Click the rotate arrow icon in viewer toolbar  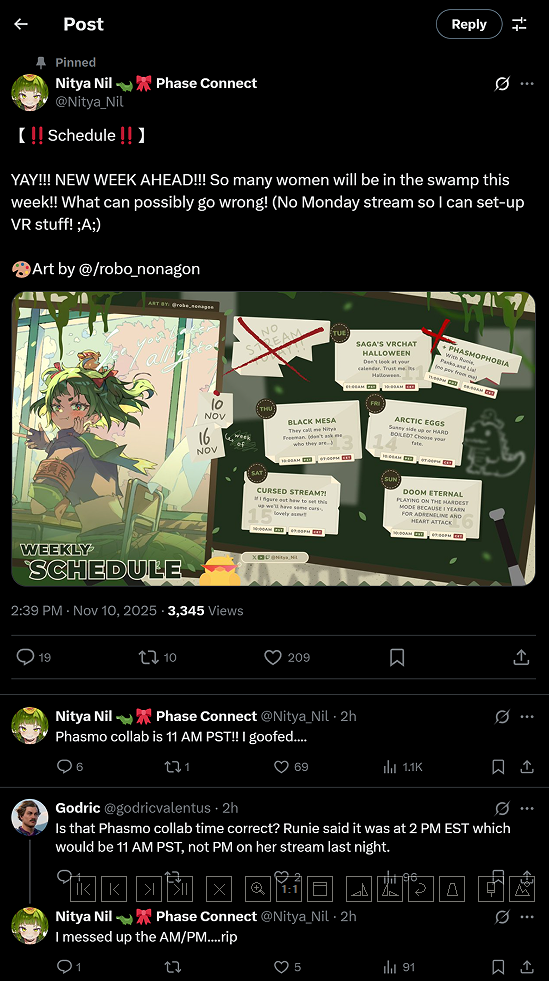[420, 888]
